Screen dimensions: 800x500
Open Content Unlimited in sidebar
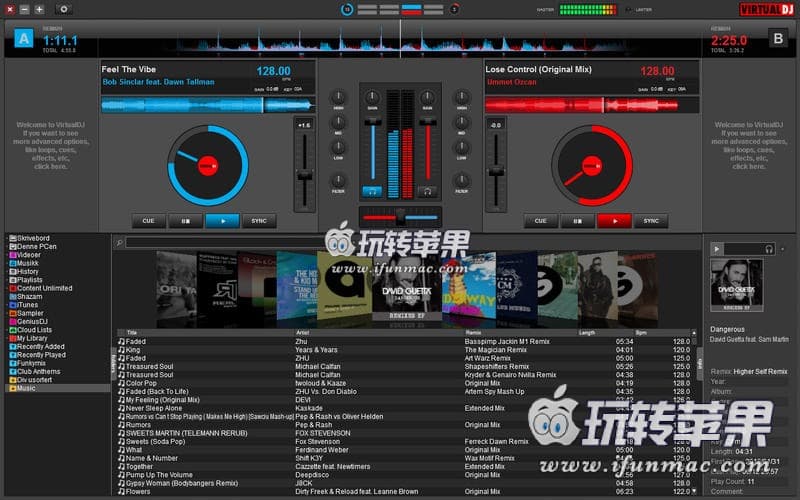click(44, 288)
